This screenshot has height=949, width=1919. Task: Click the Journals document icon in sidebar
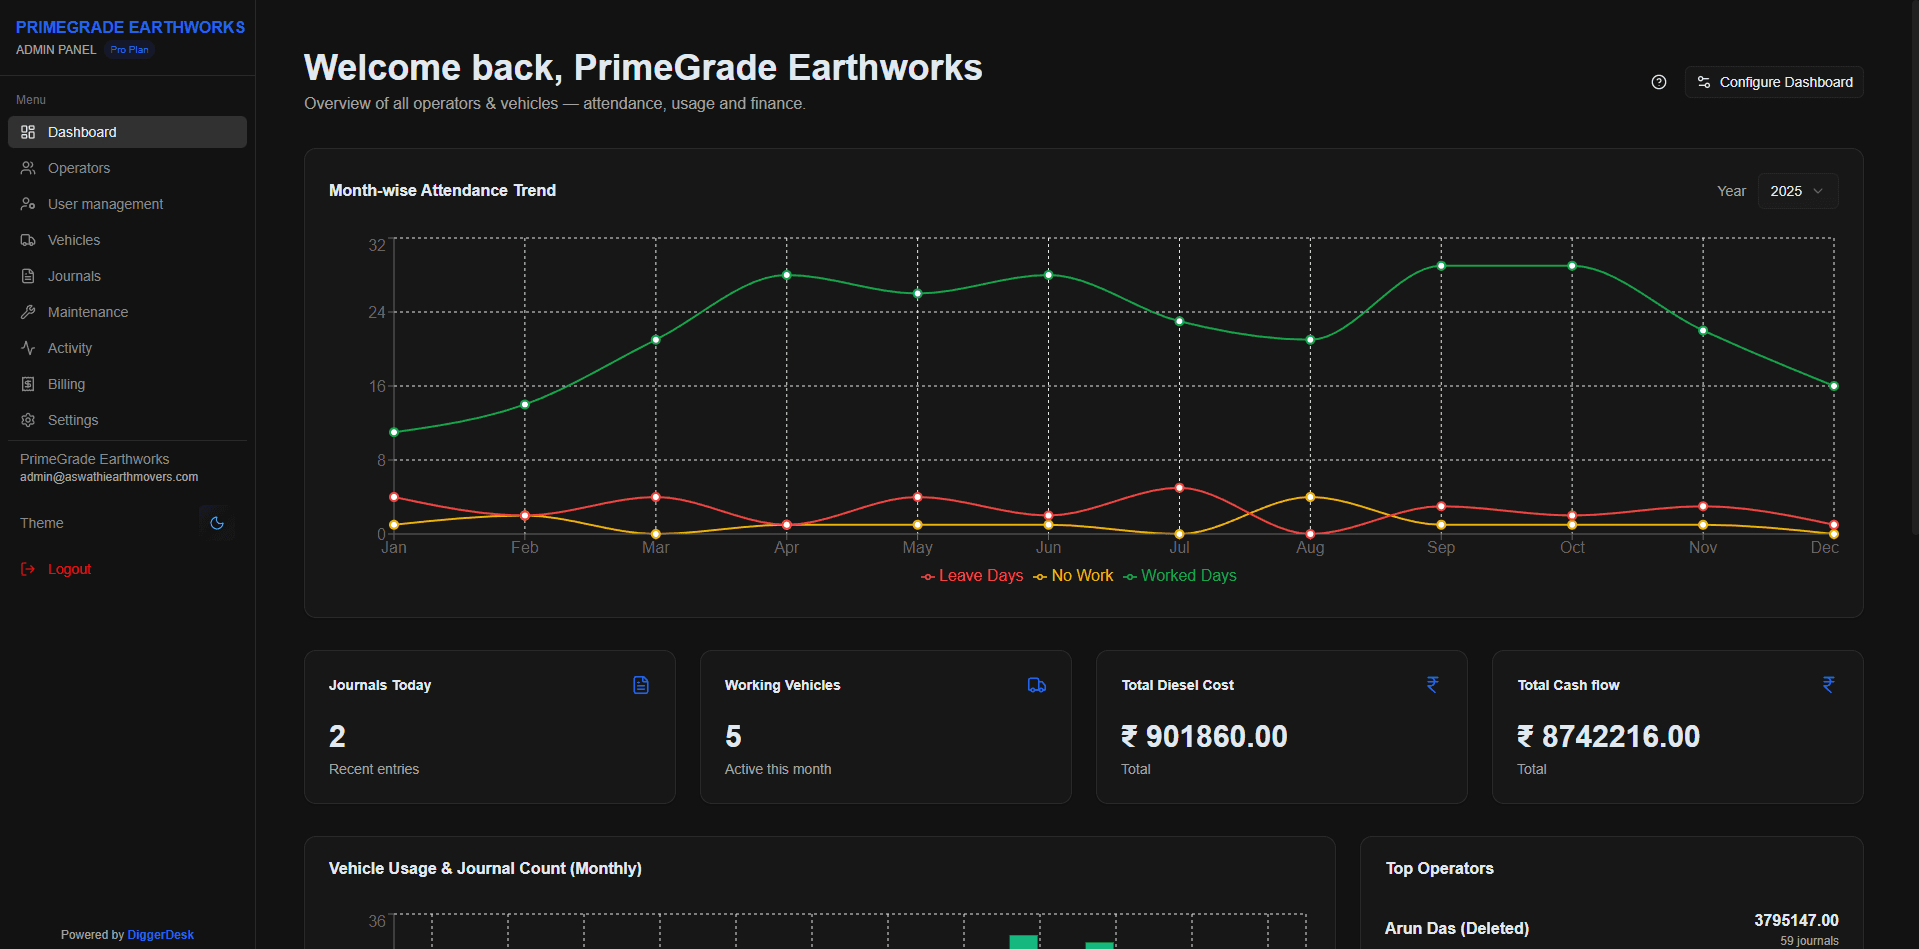click(28, 276)
